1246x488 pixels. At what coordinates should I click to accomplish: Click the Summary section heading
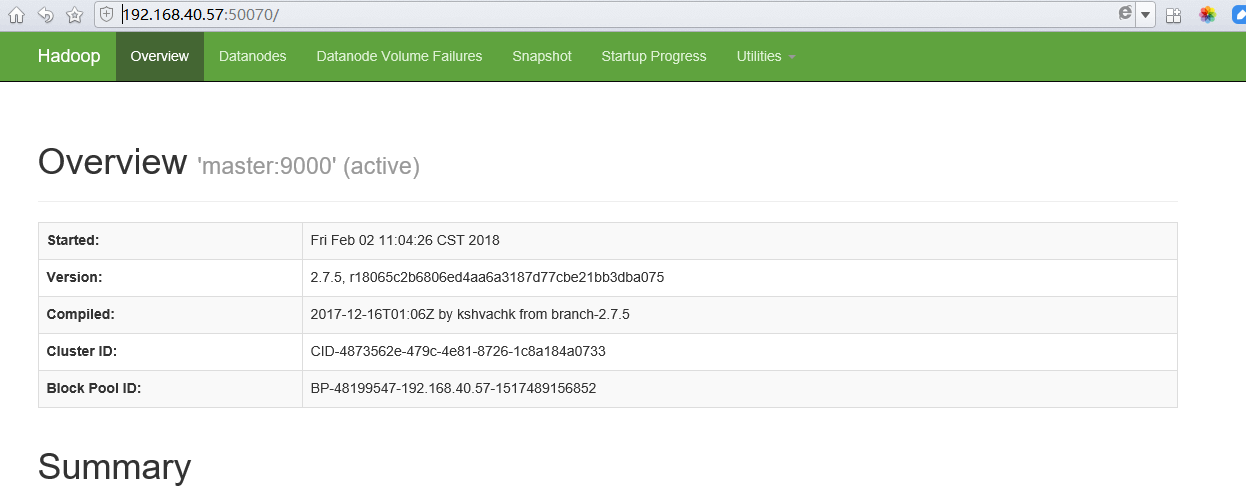pos(114,467)
